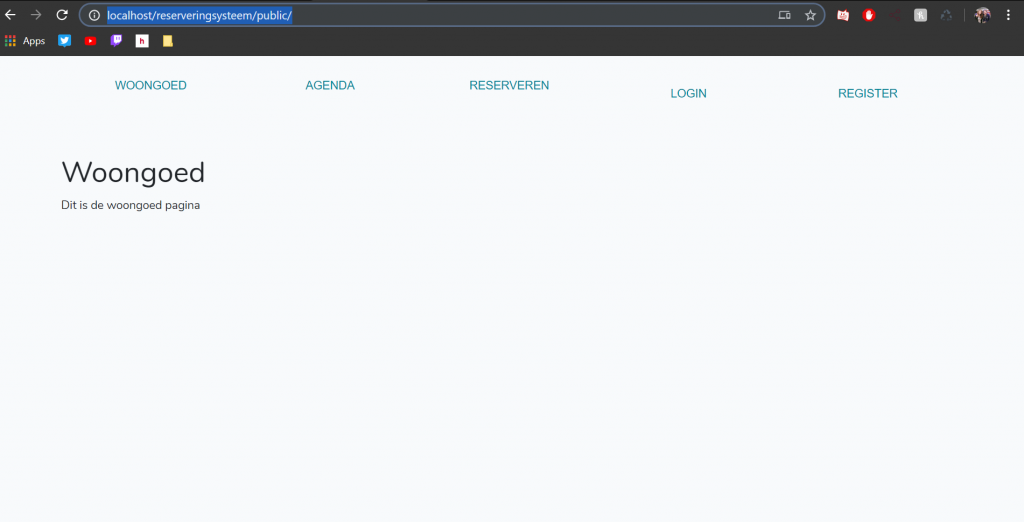Go forward with the forward arrow
Screen dimensions: 1024x522
tap(36, 15)
